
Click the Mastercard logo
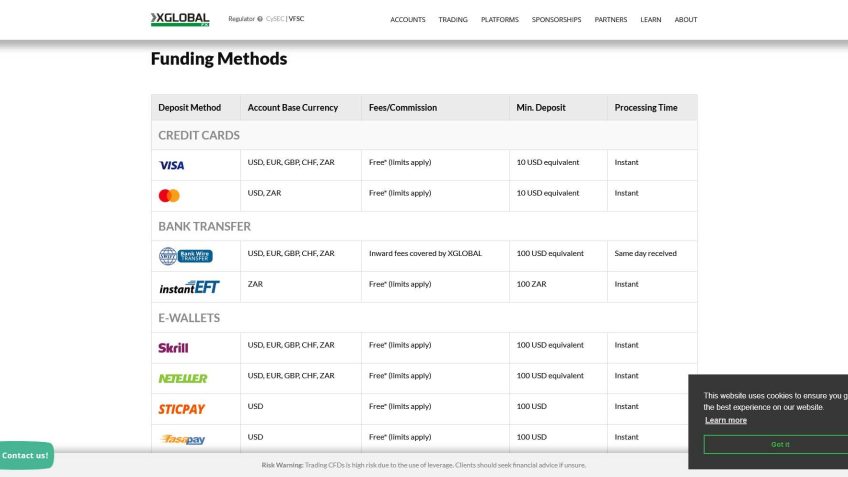coord(169,196)
